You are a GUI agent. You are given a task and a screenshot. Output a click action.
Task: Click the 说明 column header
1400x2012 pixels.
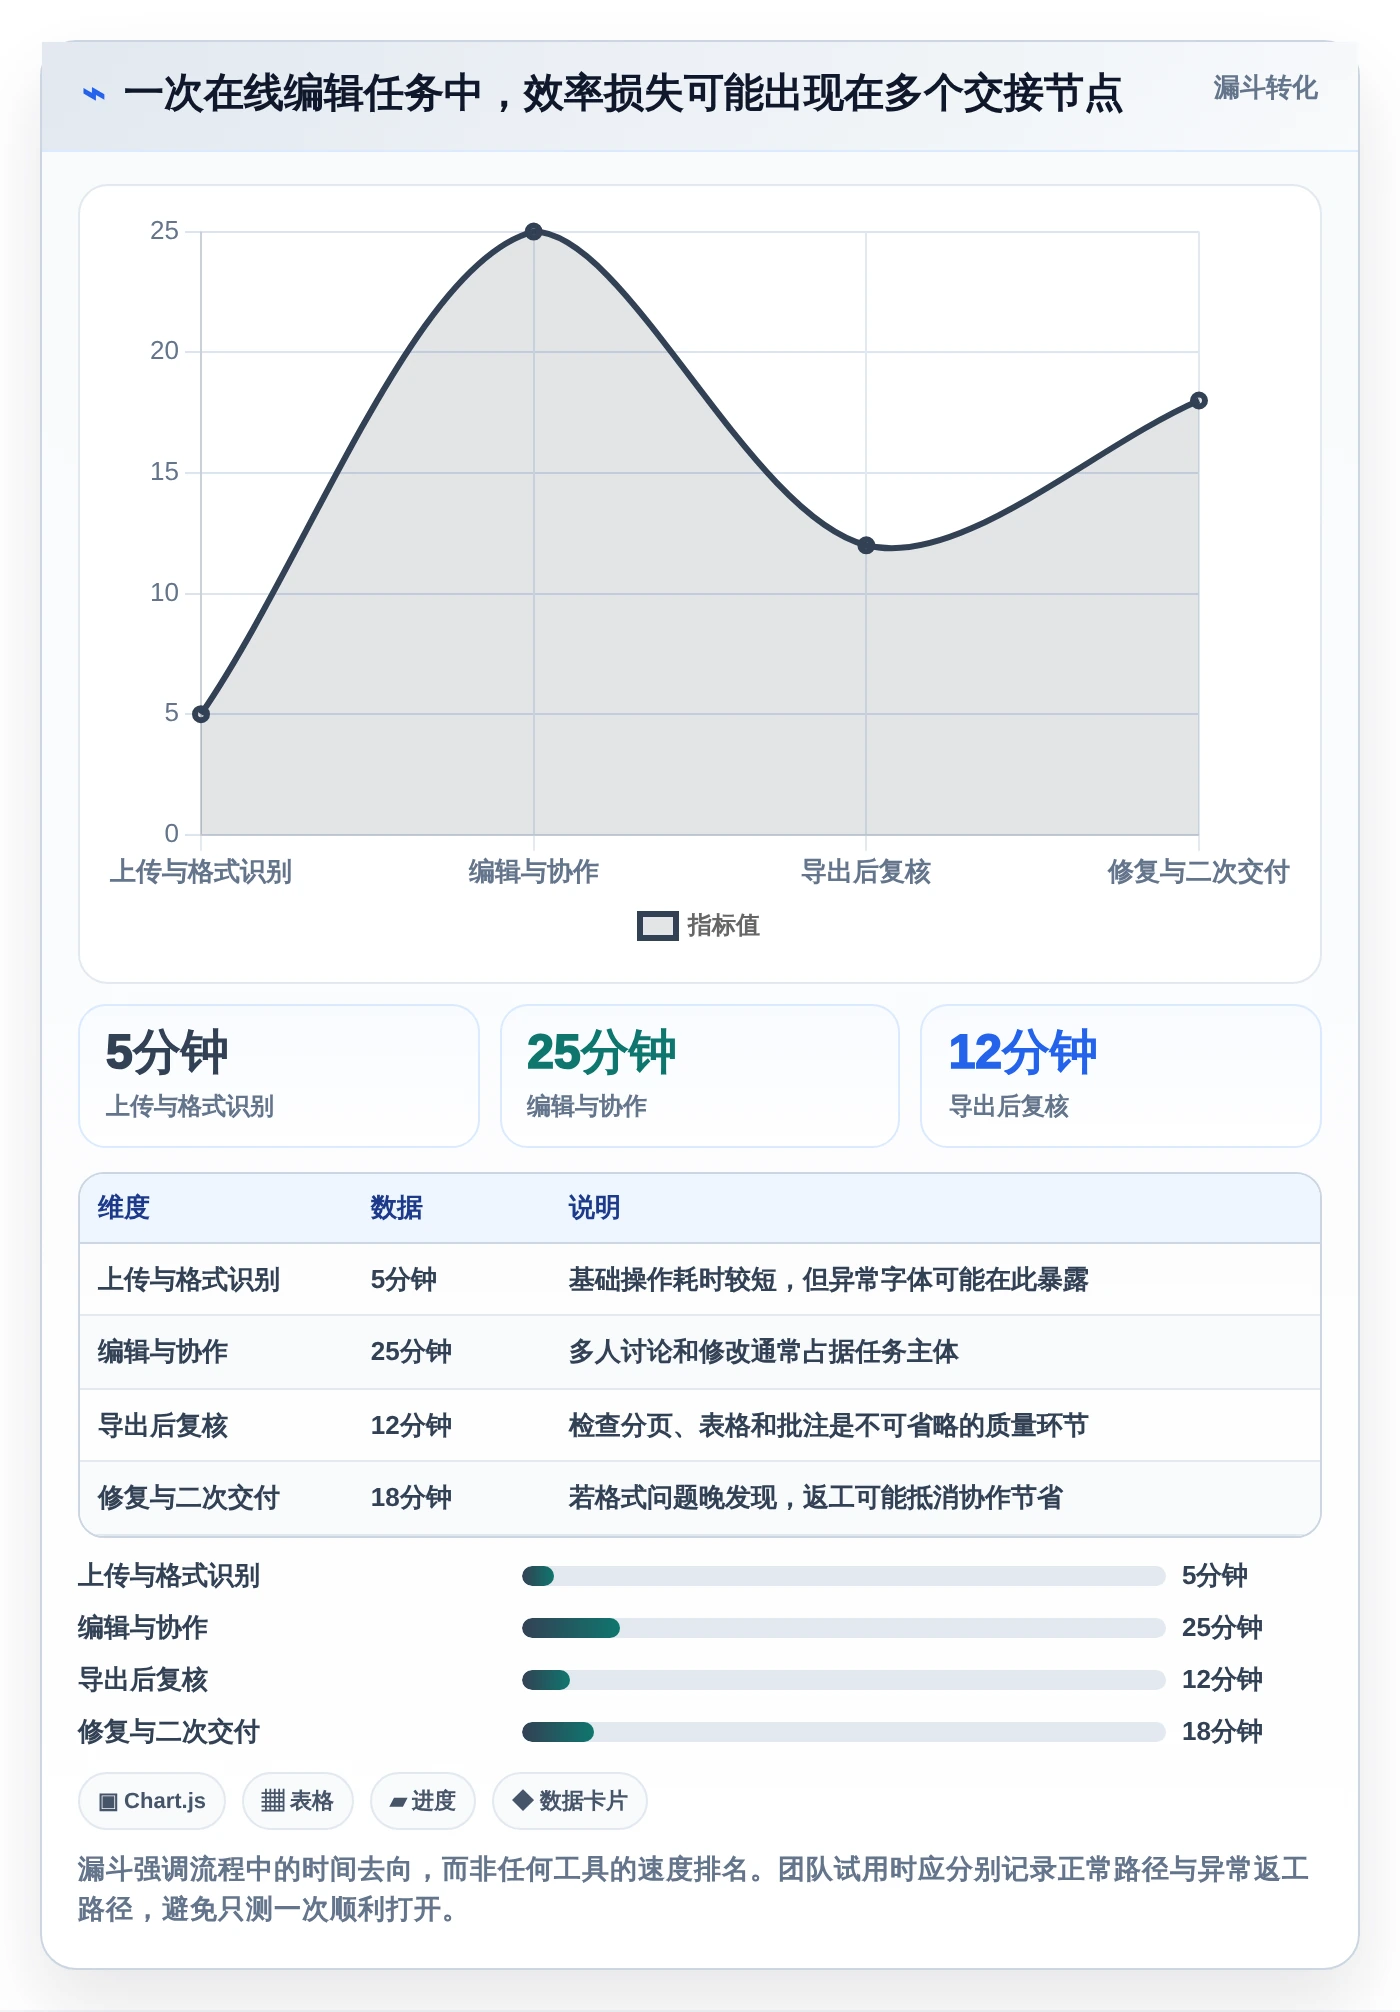click(x=594, y=1208)
